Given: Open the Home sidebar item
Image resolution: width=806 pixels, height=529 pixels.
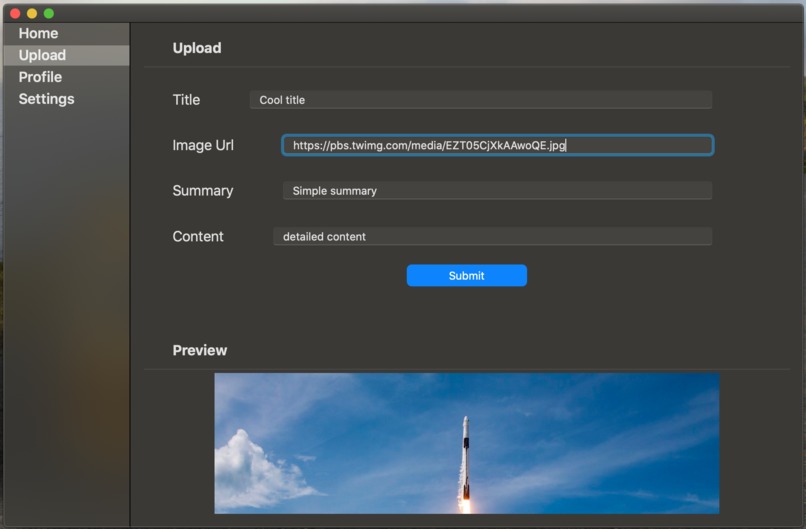Looking at the screenshot, I should pos(66,33).
